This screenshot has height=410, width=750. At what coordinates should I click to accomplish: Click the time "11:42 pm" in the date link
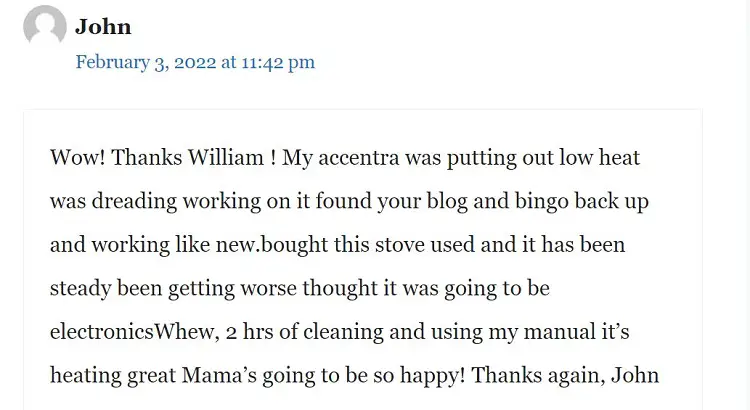(278, 62)
